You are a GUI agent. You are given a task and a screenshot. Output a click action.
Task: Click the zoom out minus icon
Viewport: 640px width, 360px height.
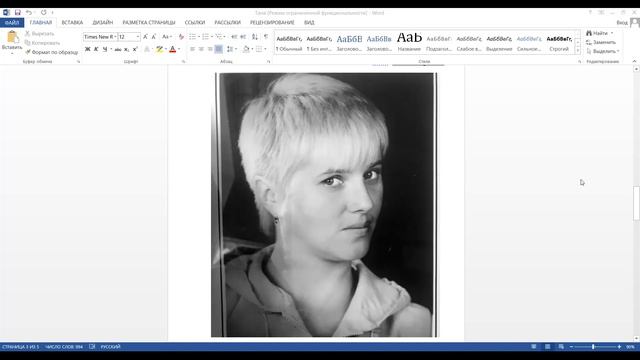(x=571, y=347)
